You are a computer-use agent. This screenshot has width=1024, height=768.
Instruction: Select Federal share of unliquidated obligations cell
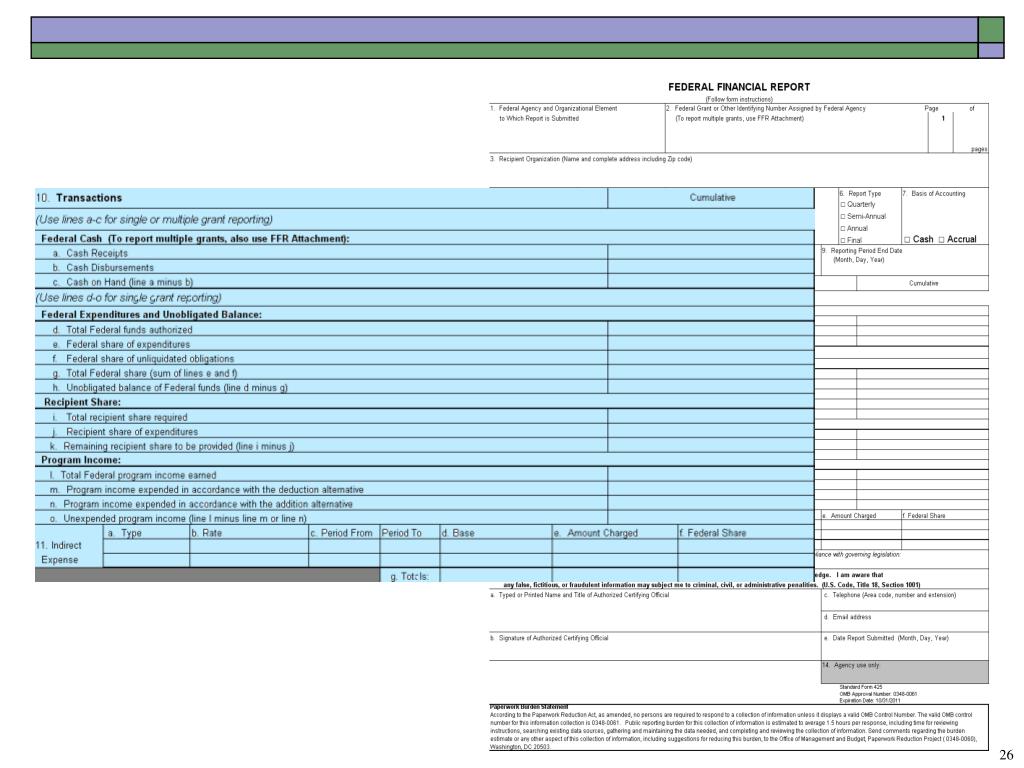[711, 358]
